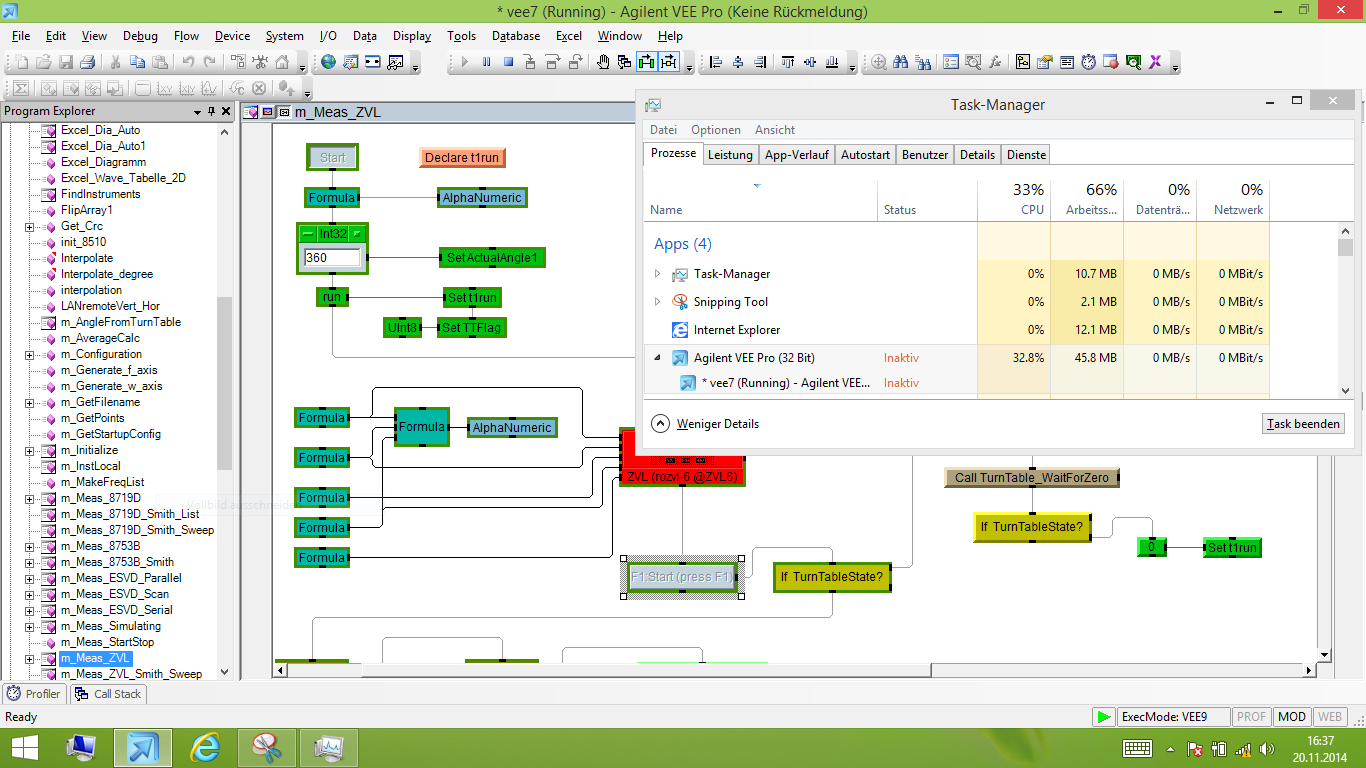This screenshot has width=1366, height=768.
Task: Expand the Snipping Tool process entry
Action: pyautogui.click(x=657, y=302)
